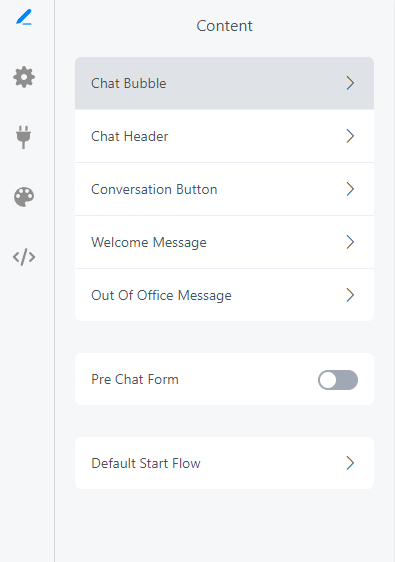Expand the Chat Bubble chevron arrow

[x=350, y=83]
